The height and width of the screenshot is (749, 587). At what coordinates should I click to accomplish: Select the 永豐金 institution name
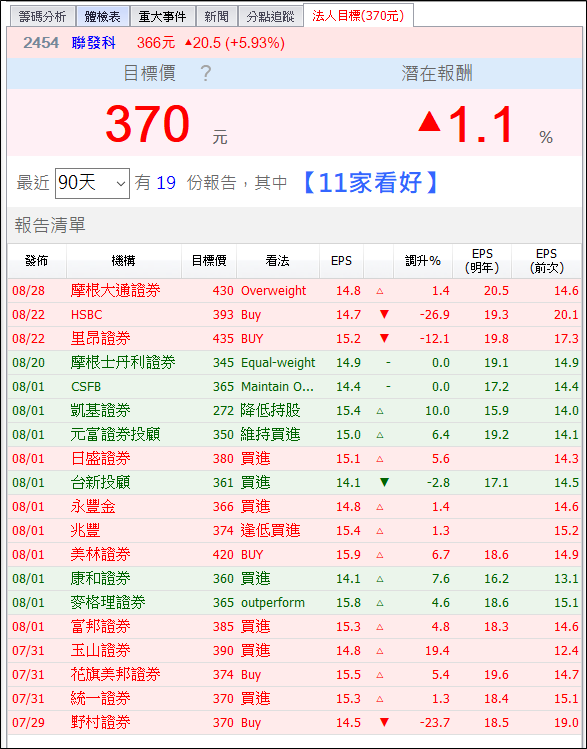pyautogui.click(x=93, y=507)
